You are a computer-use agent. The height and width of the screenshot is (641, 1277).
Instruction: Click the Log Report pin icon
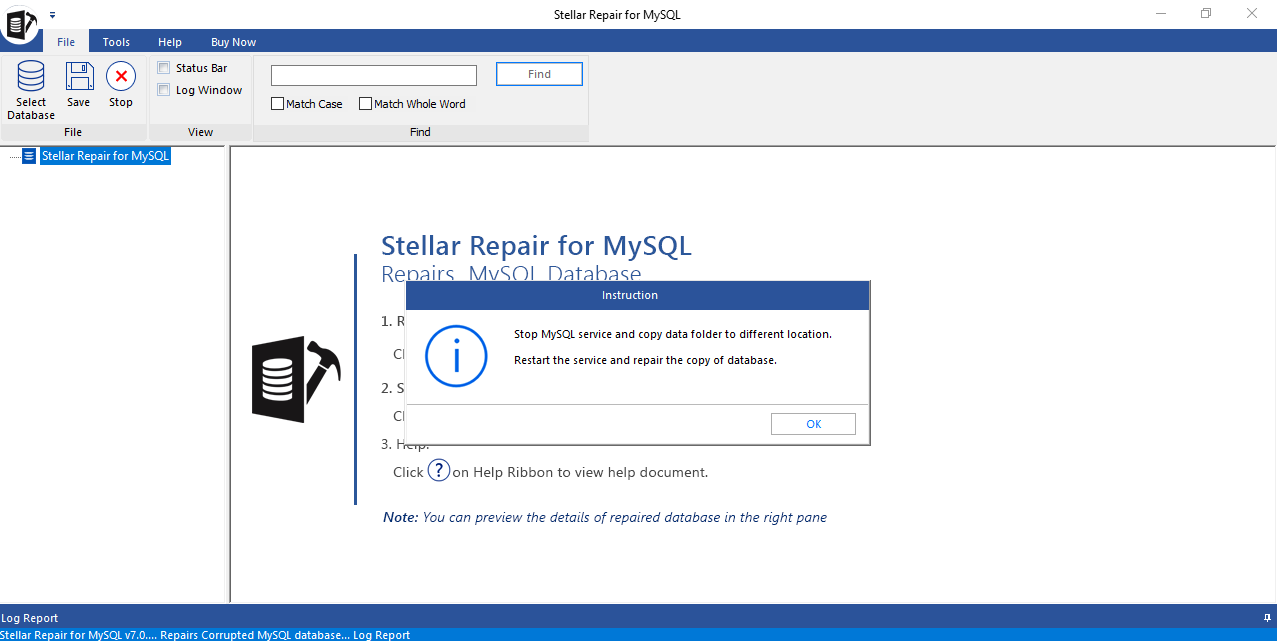coord(1268,618)
